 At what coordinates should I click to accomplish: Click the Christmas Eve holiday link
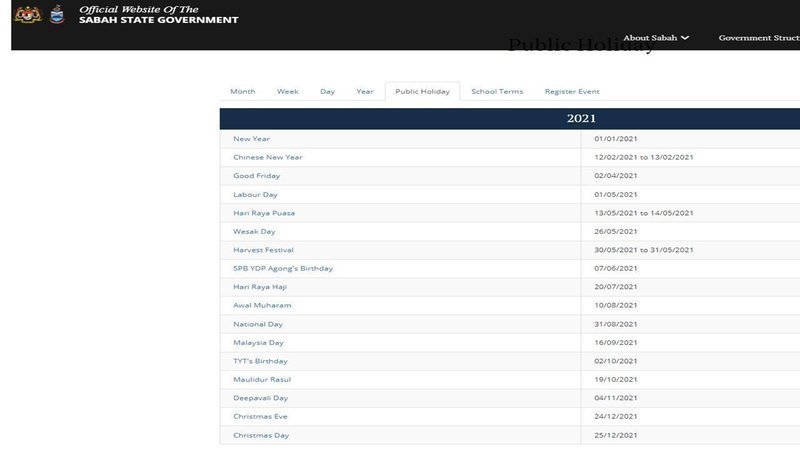[259, 417]
